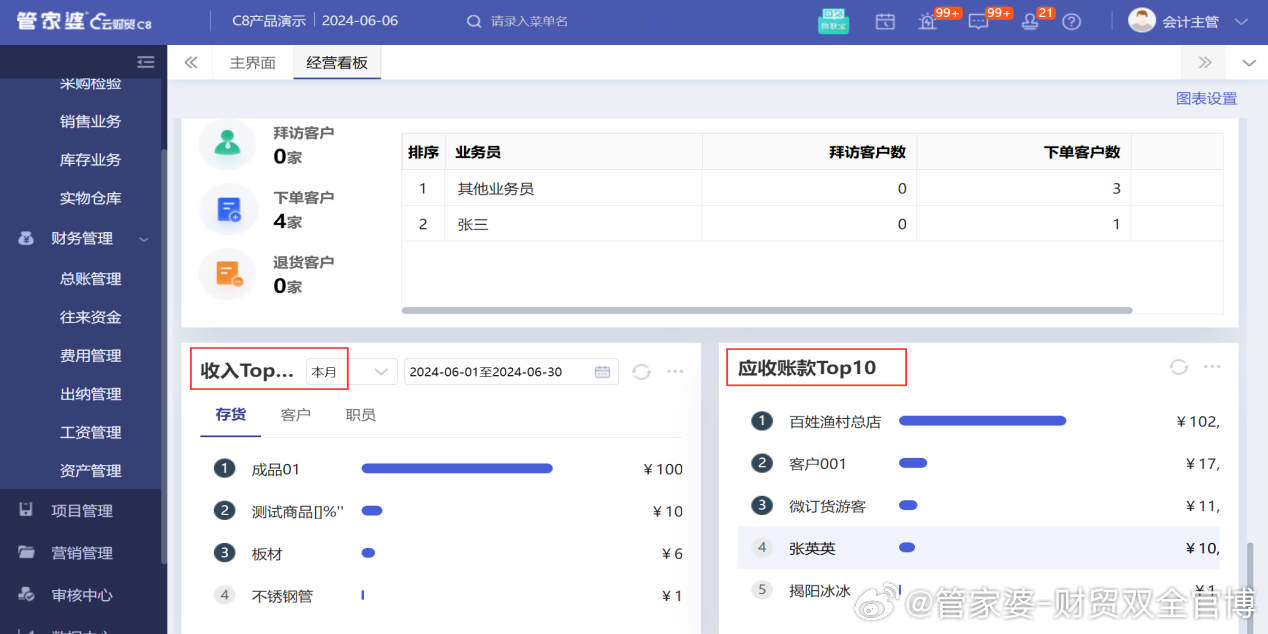The height and width of the screenshot is (634, 1268).
Task: Refresh the 应收账款Top10 panel
Action: (x=1178, y=366)
